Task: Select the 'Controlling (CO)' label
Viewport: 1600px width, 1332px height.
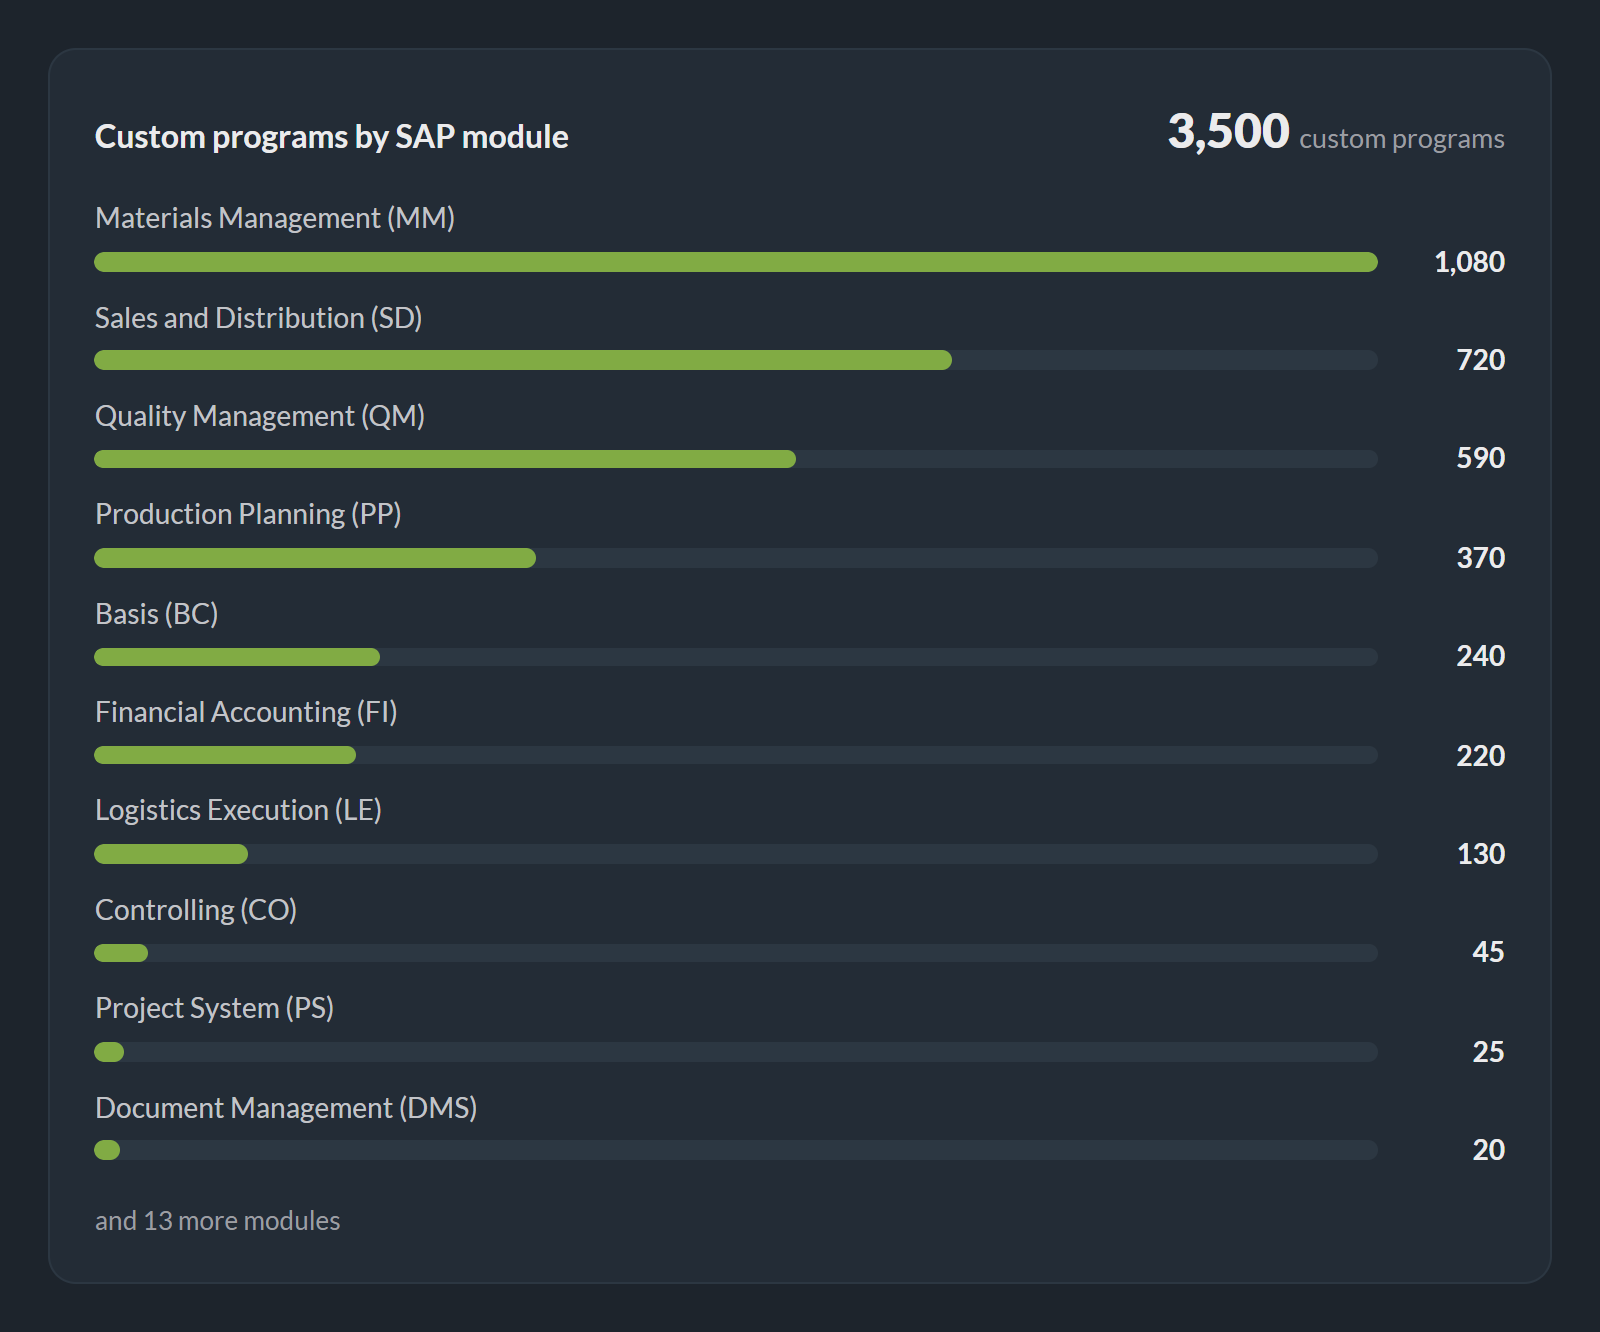Action: click(x=196, y=910)
